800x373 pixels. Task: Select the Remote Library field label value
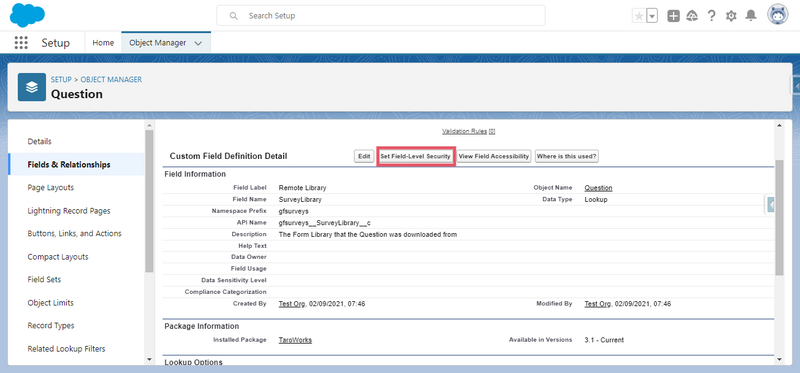tap(303, 188)
